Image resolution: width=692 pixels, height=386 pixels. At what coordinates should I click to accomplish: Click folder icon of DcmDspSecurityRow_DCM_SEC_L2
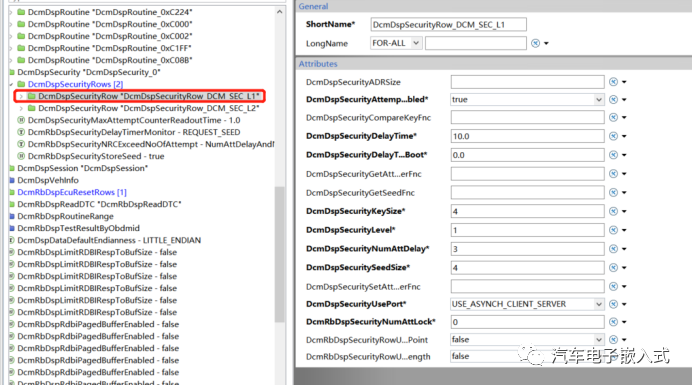pyautogui.click(x=31, y=108)
